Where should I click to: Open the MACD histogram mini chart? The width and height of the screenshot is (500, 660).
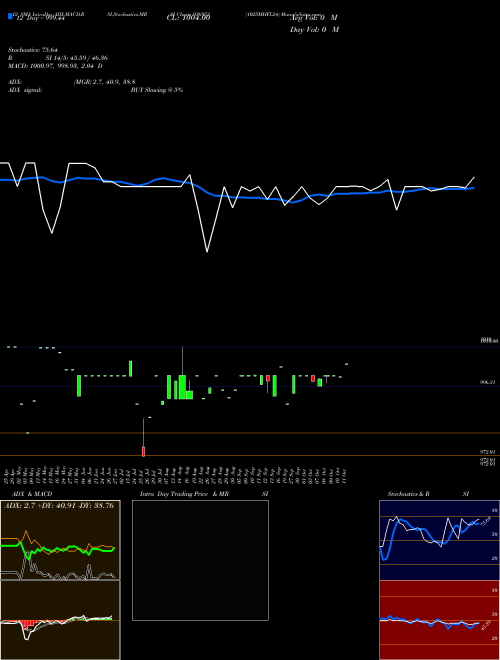tap(60, 620)
